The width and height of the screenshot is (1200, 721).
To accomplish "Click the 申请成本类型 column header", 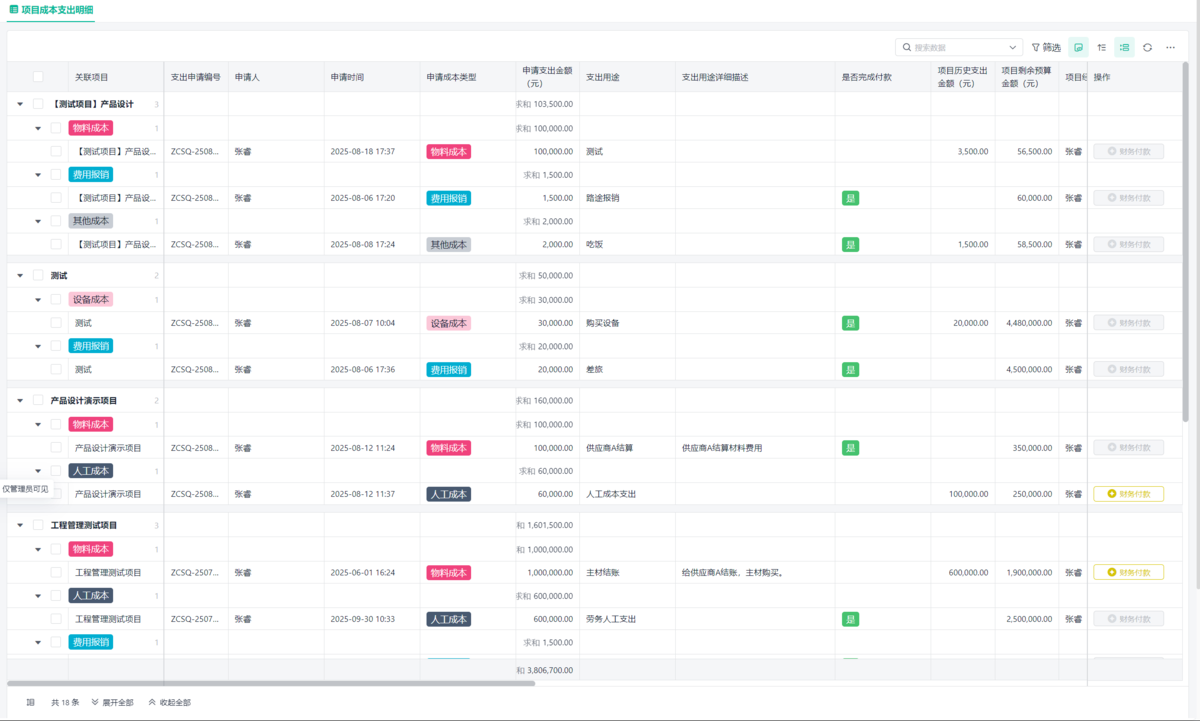I will 452,77.
